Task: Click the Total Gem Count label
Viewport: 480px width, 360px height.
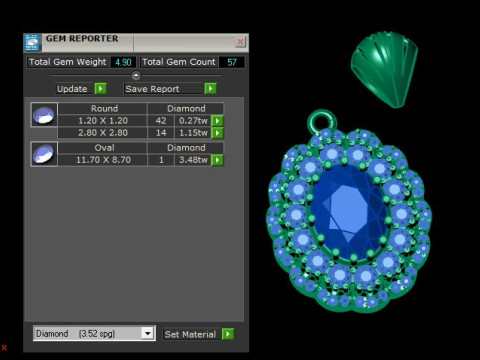Action: click(179, 62)
